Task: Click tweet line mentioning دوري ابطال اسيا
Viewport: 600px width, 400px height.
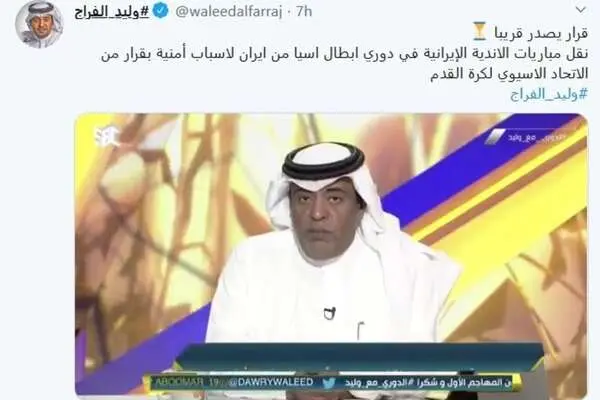Action: 344,54
